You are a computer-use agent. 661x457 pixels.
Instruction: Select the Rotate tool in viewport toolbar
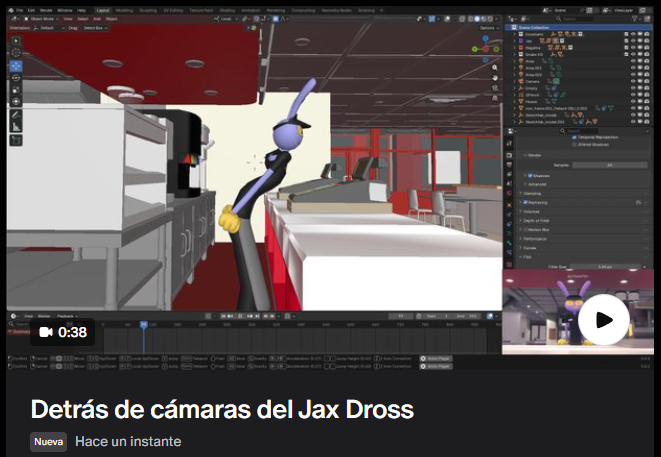tap(16, 78)
